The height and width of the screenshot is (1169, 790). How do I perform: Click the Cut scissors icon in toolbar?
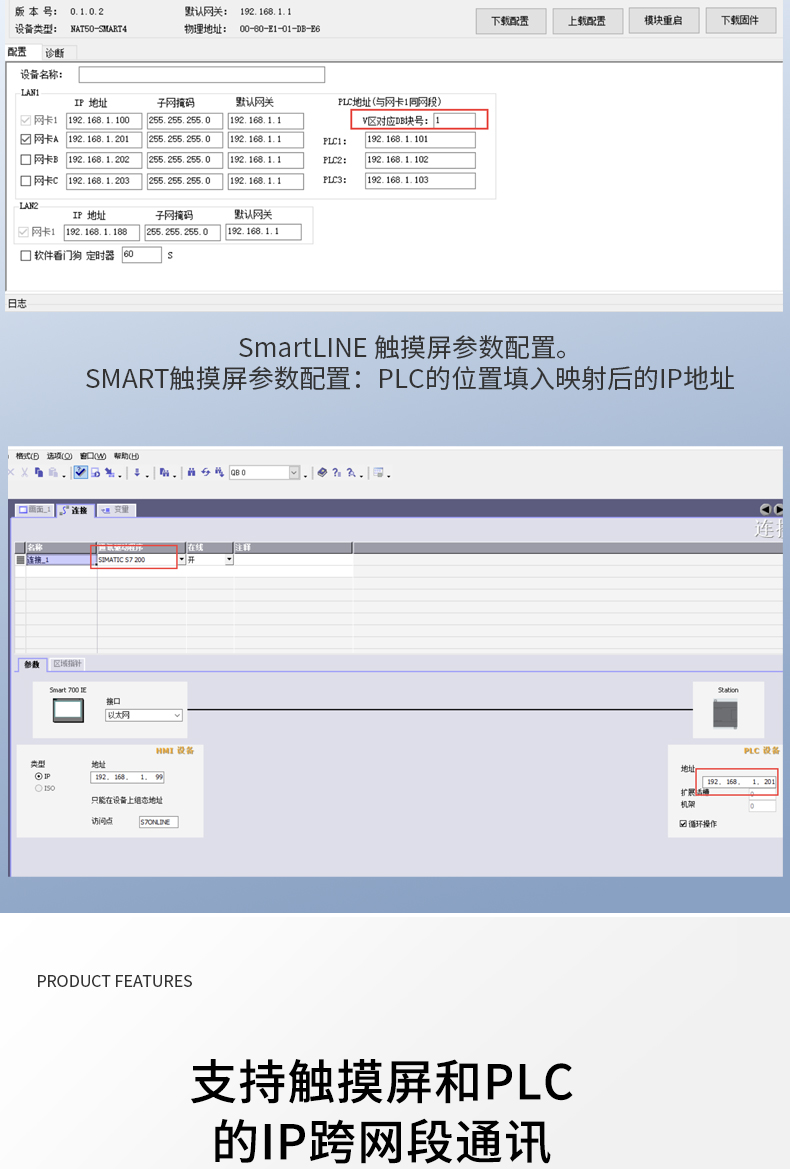[25, 473]
